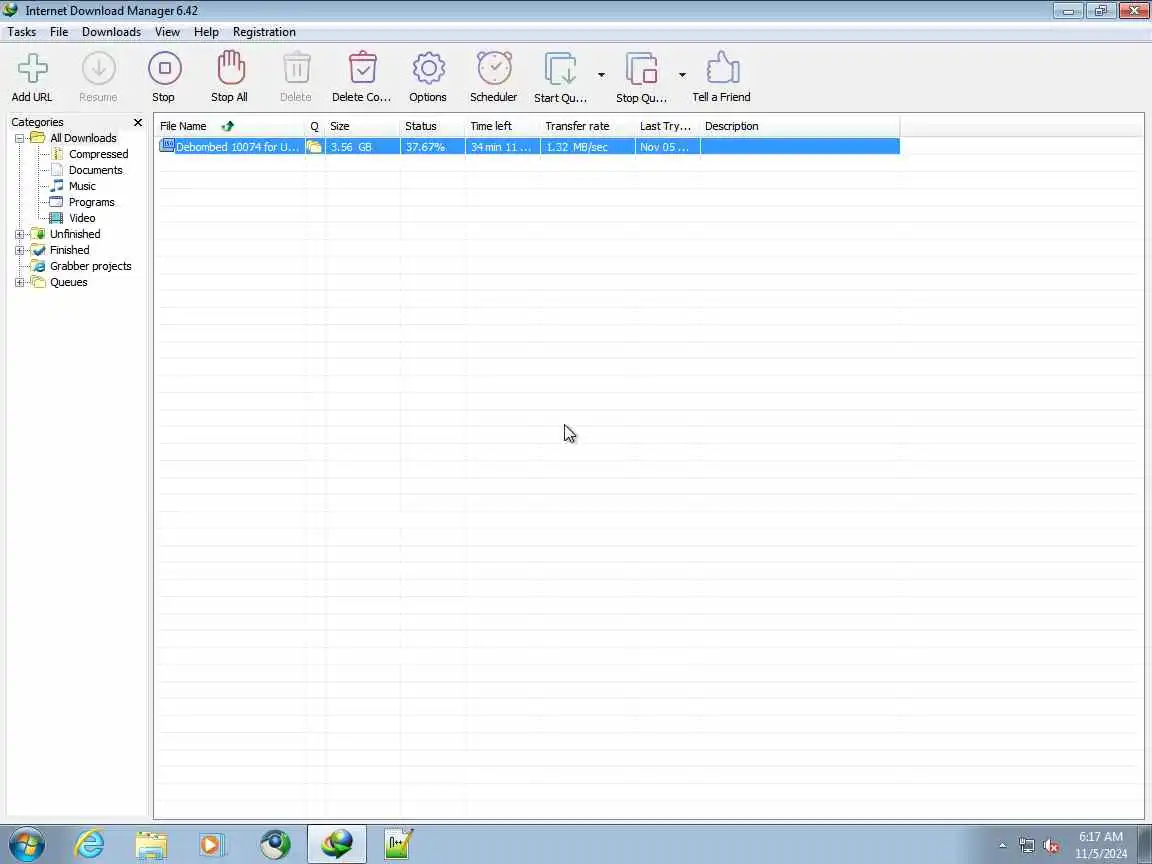1152x864 pixels.
Task: Click the file type icon of Debombed download
Action: [x=167, y=145]
